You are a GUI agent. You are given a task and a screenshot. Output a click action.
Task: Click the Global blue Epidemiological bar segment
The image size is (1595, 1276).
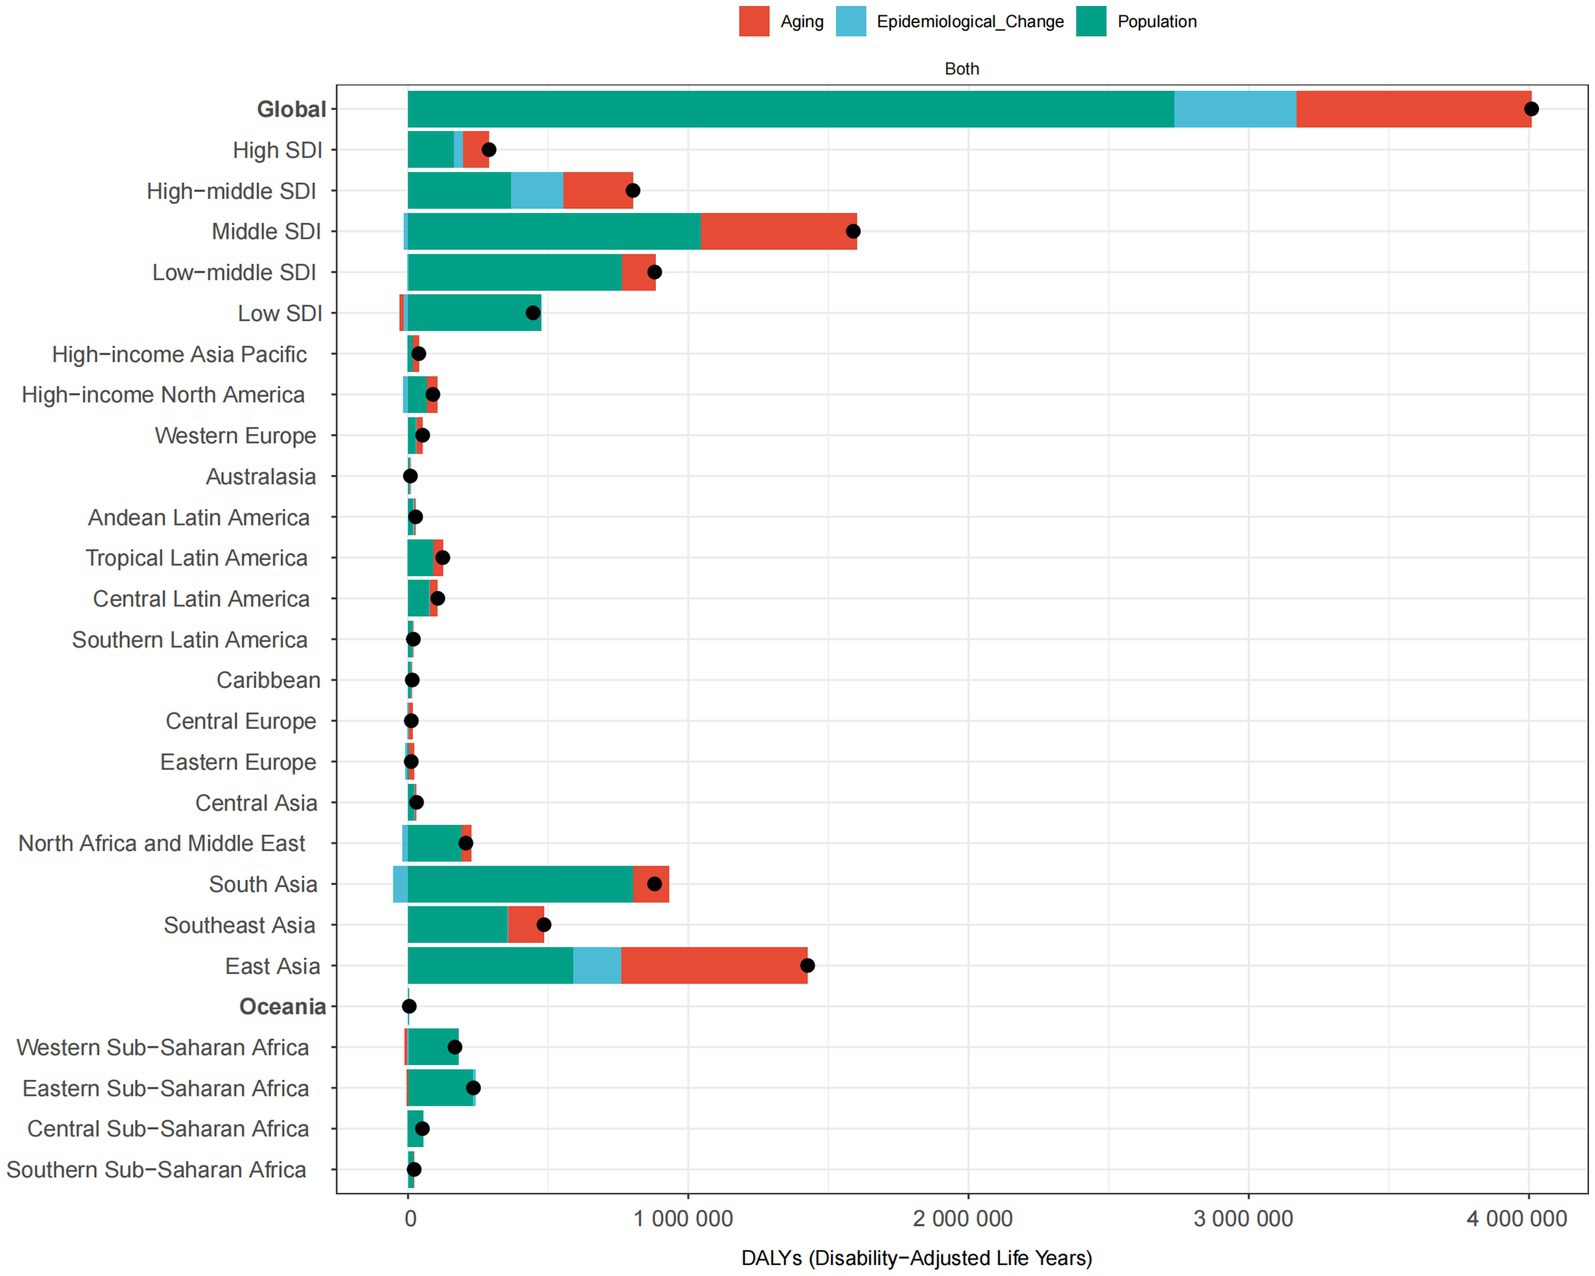pos(1235,109)
